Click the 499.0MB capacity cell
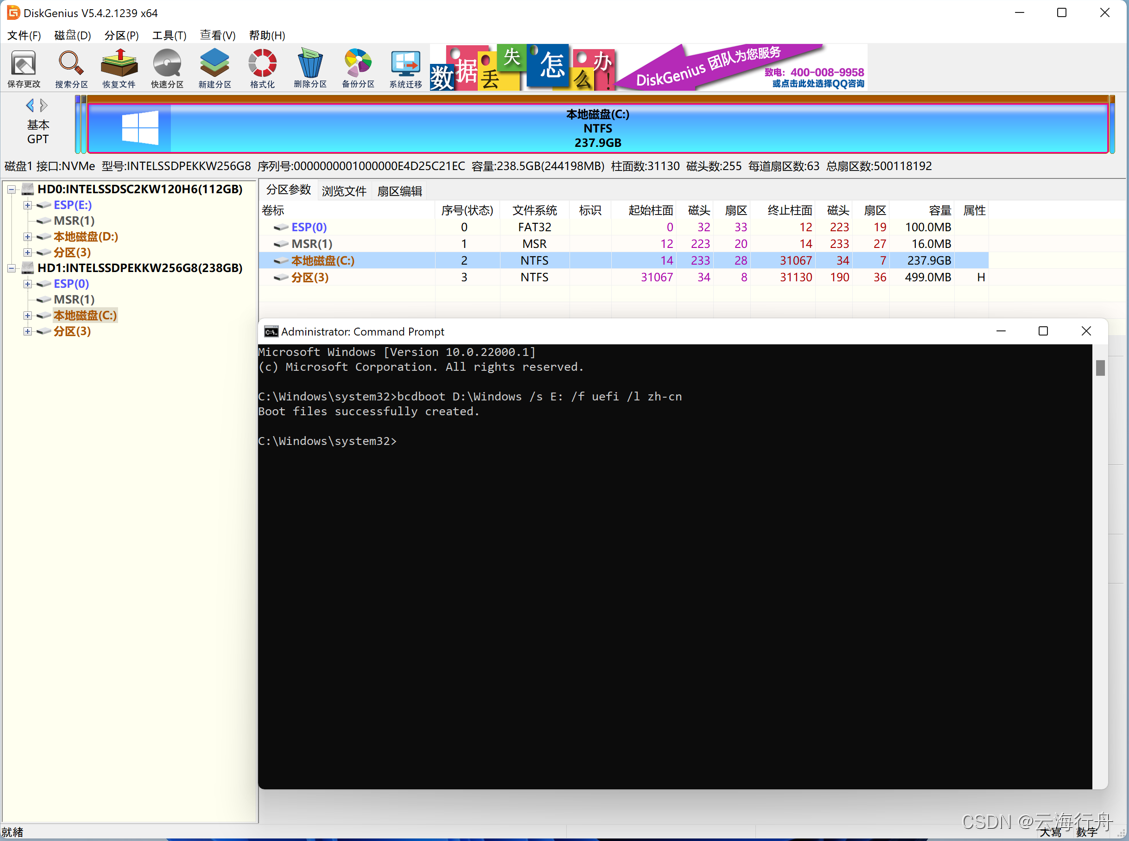Viewport: 1129px width, 841px height. point(928,277)
